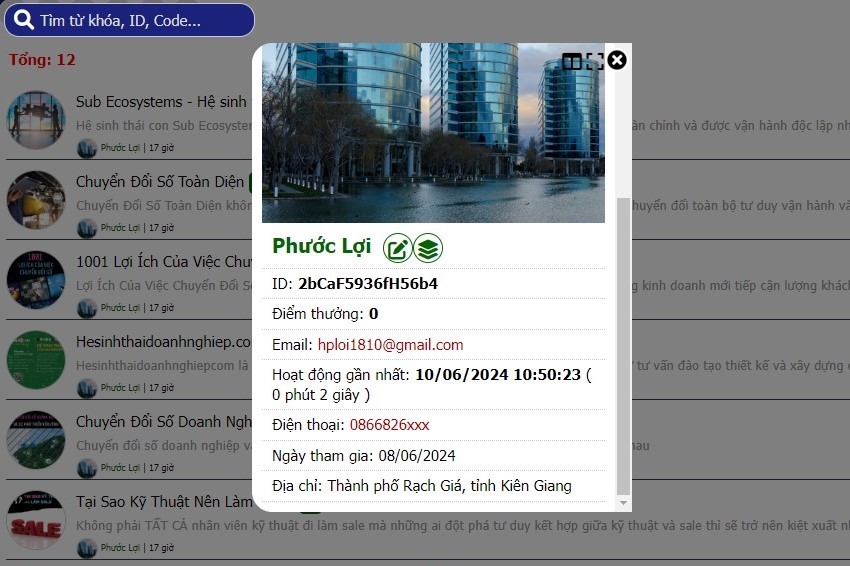Screen dimensions: 850x566
Task: Click the edit profile pencil icon
Action: tap(397, 248)
